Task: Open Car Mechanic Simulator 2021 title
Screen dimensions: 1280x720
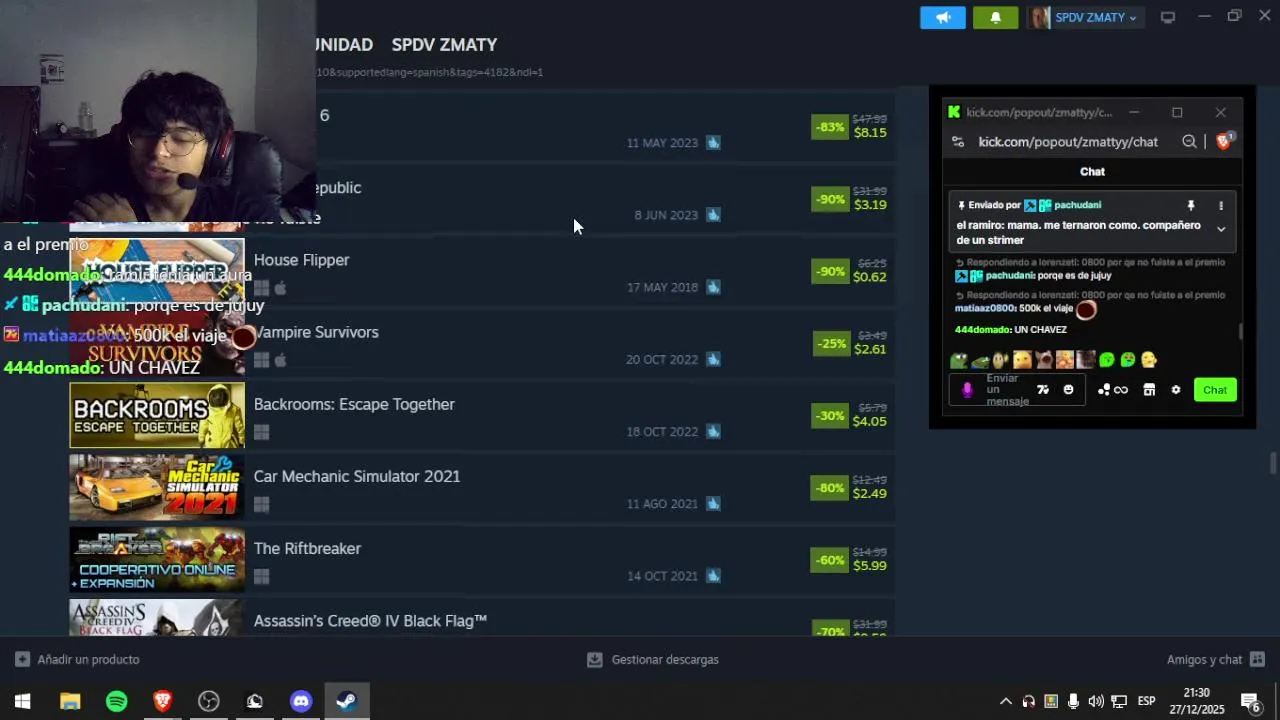Action: (x=357, y=476)
